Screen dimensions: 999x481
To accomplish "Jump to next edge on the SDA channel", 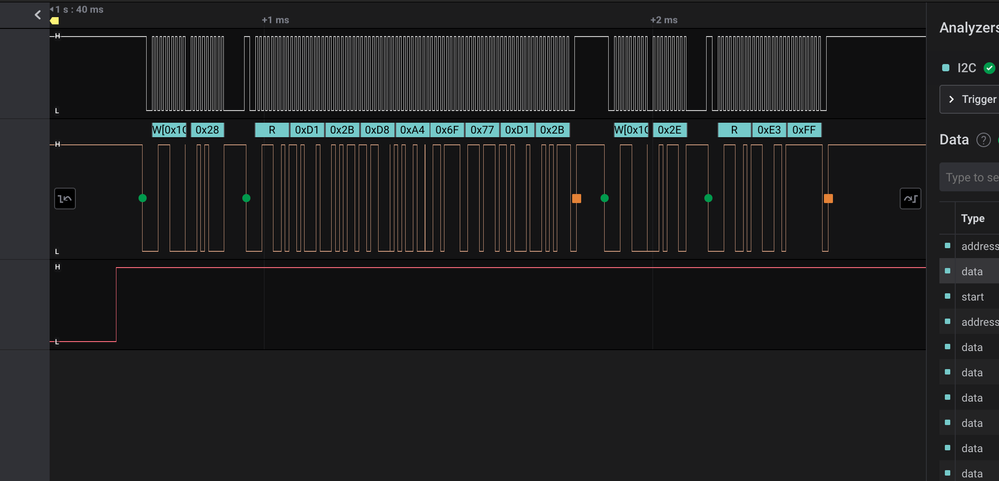I will pos(910,199).
